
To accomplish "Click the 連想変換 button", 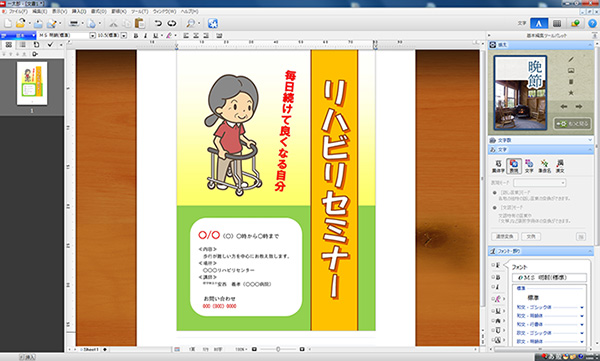I will tap(505, 237).
